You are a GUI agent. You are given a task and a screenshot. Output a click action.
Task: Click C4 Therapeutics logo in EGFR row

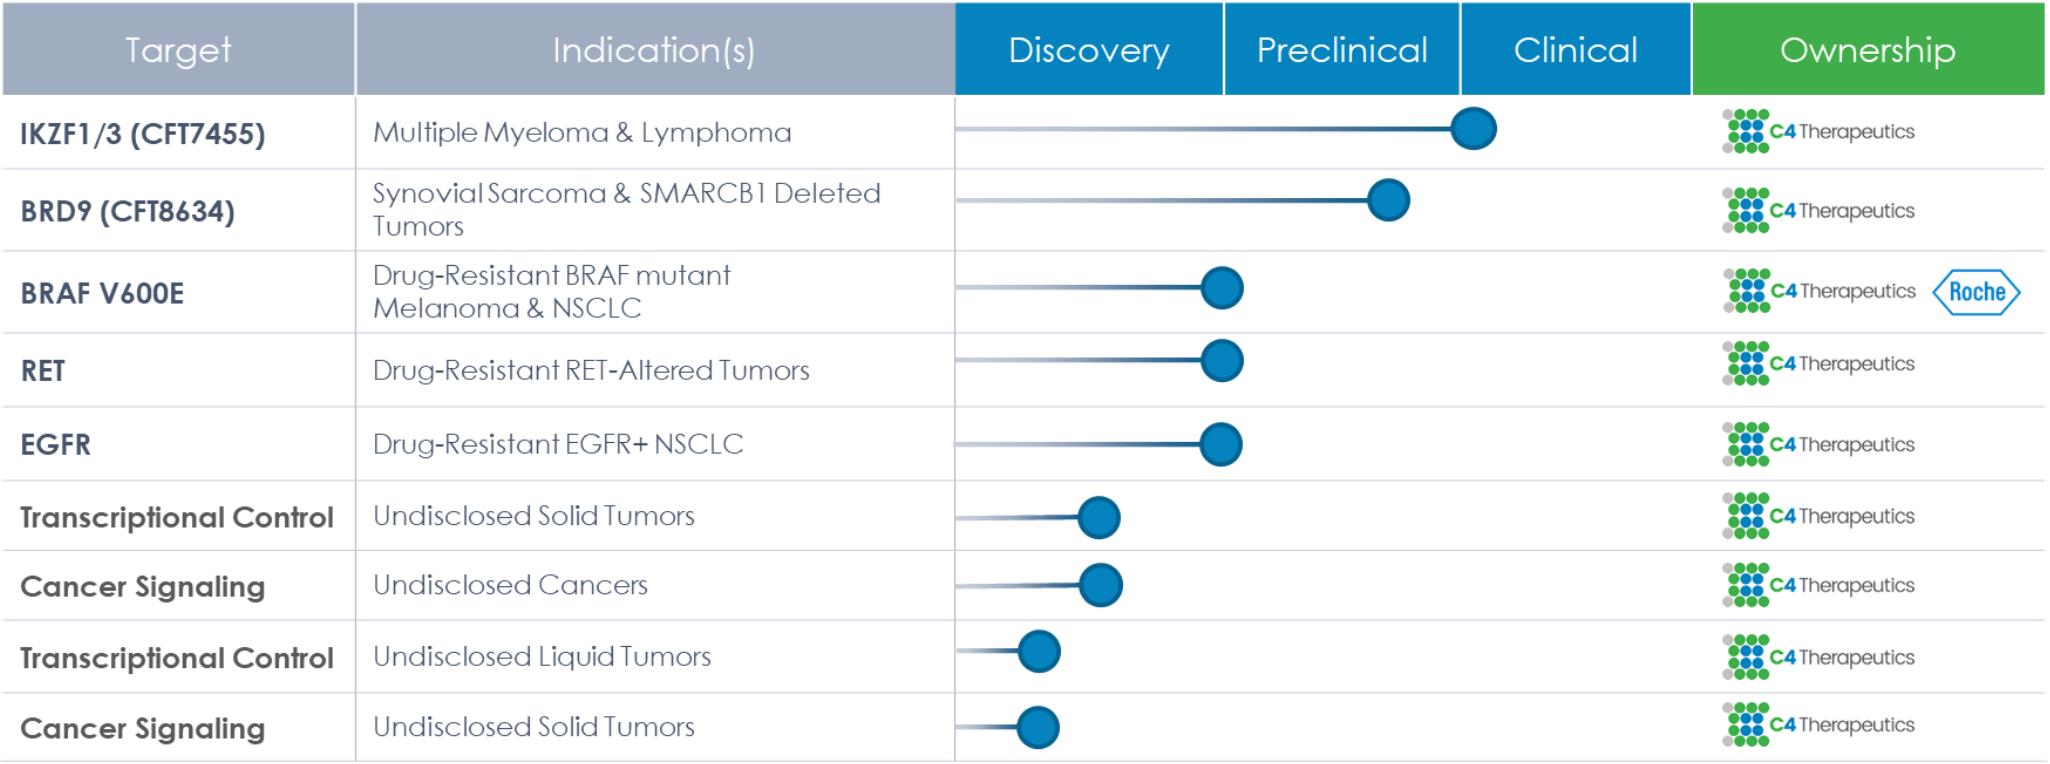pyautogui.click(x=1818, y=445)
